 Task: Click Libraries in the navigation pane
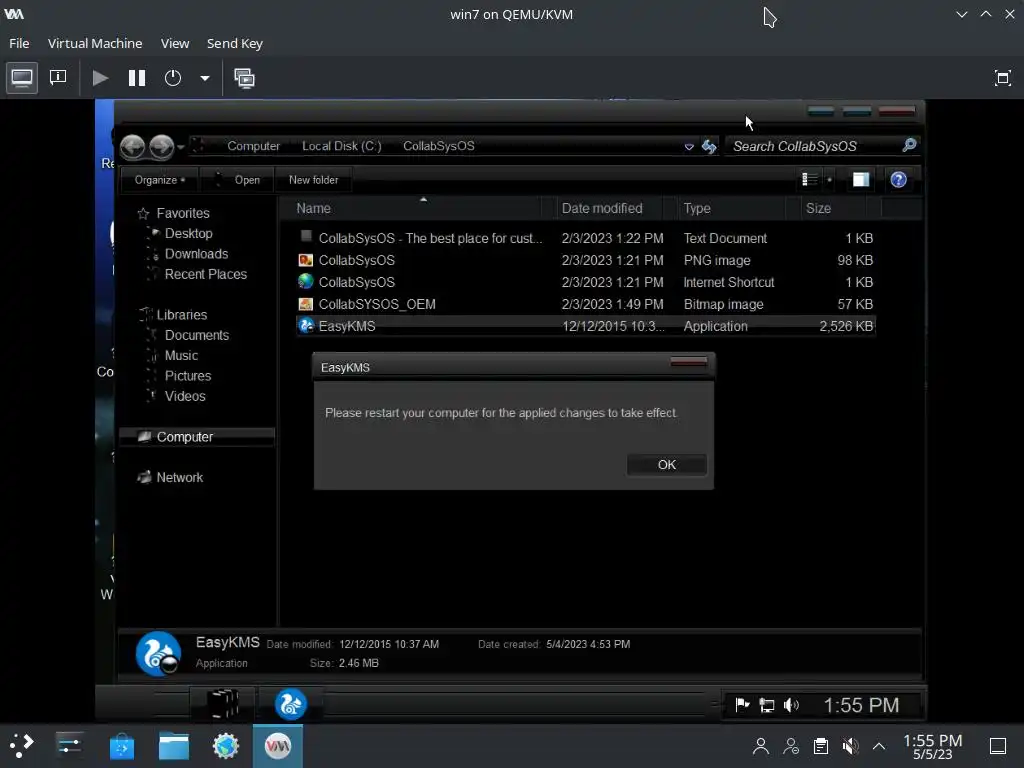[182, 315]
